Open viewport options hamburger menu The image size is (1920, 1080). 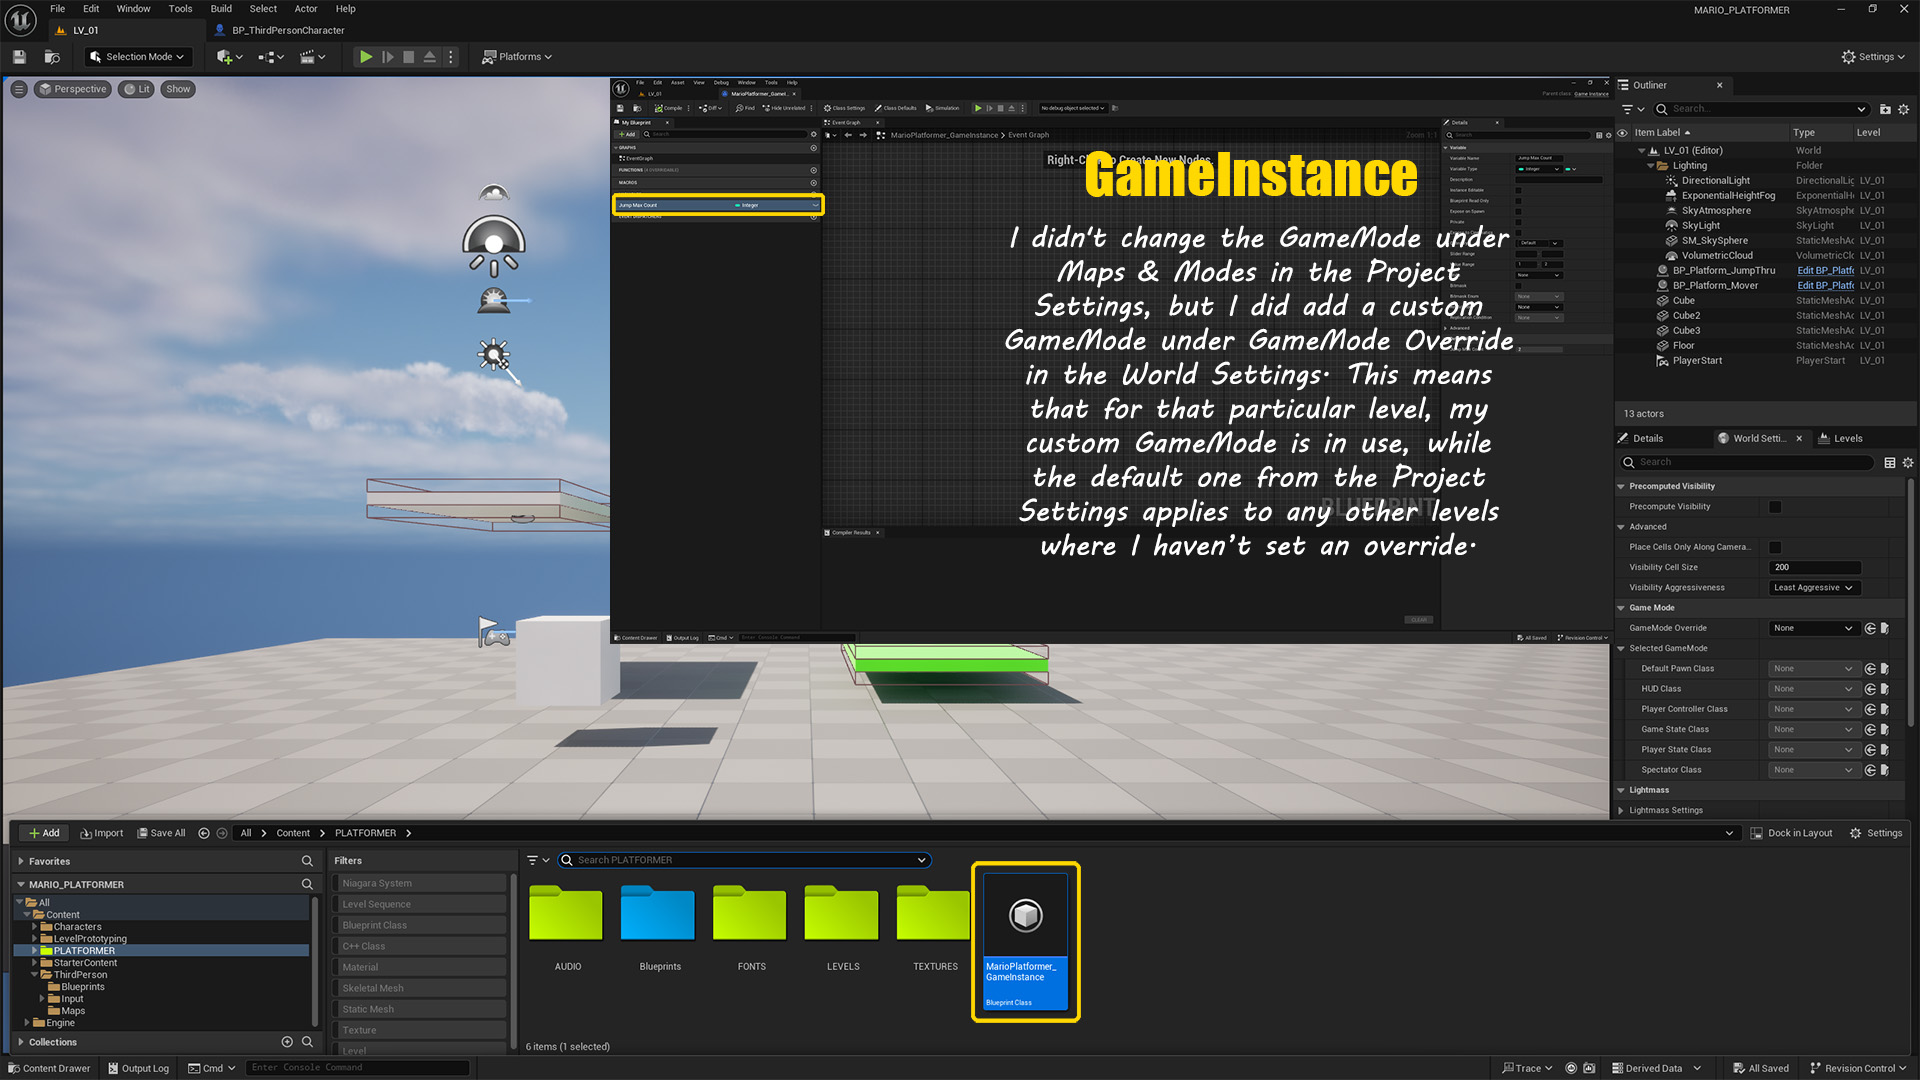19,89
